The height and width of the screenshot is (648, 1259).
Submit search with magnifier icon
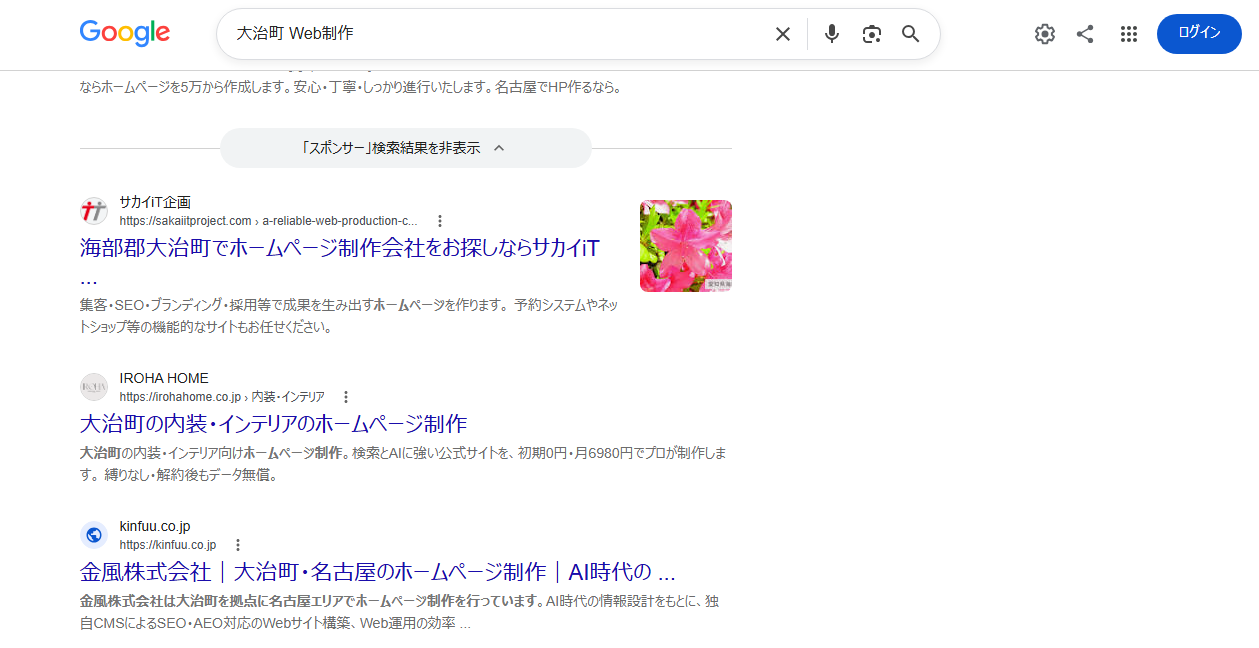(911, 34)
